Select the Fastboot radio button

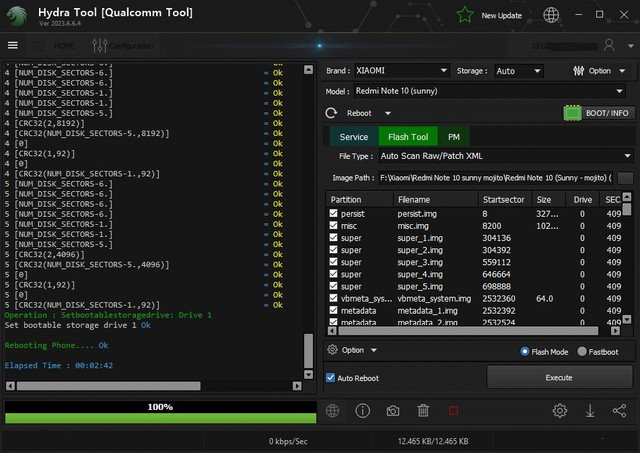coord(582,351)
